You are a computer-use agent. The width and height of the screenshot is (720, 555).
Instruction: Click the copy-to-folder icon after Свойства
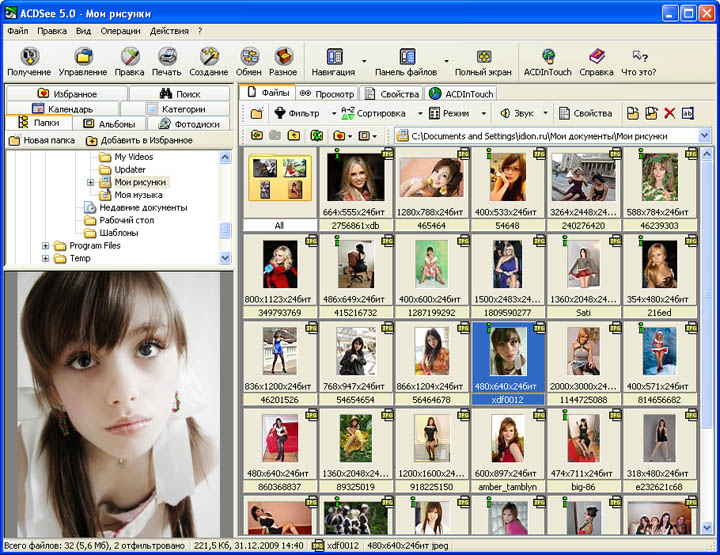633,113
